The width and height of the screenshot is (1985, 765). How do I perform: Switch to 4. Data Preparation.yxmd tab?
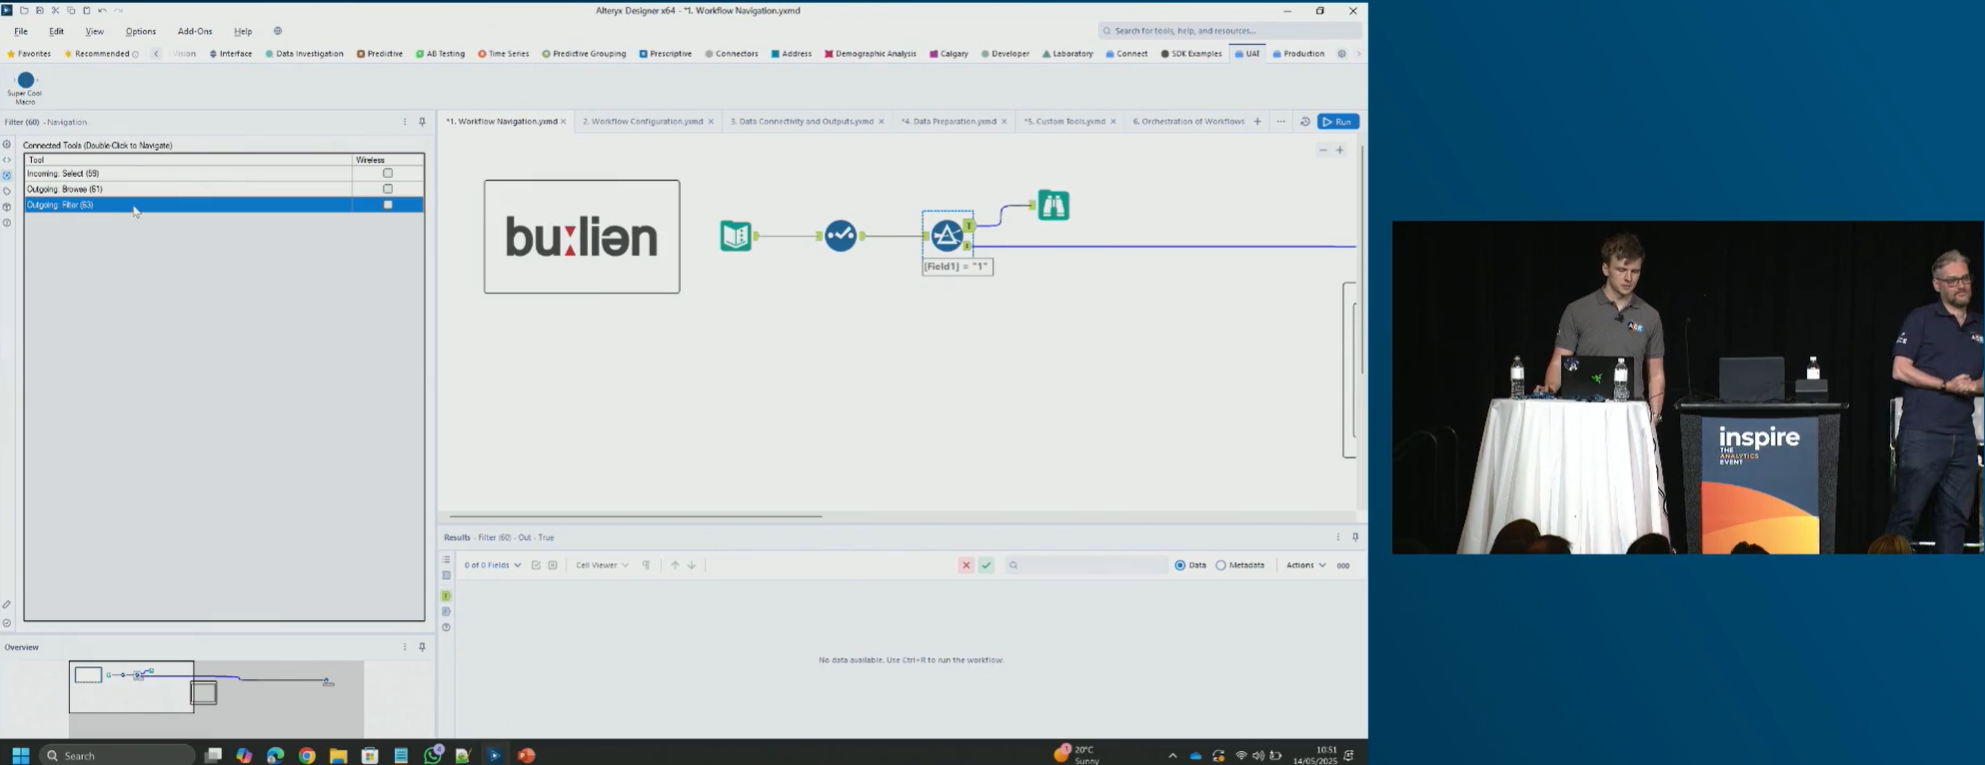948,122
